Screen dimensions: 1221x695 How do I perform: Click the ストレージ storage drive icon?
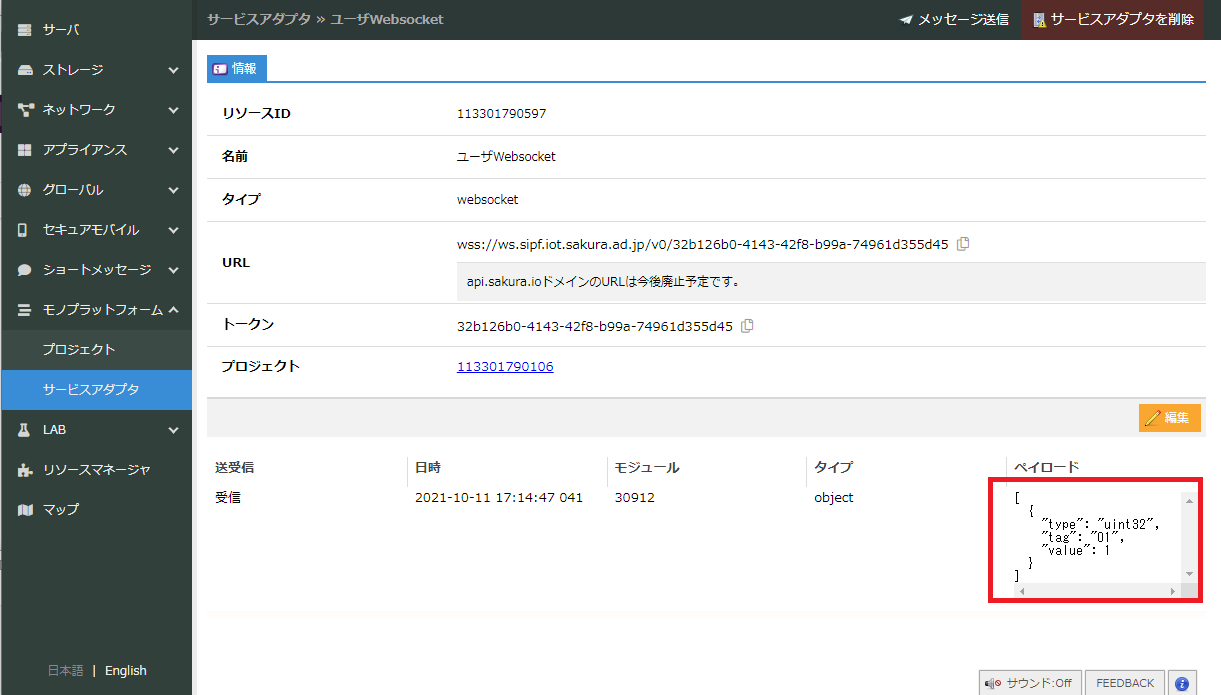coord(25,70)
